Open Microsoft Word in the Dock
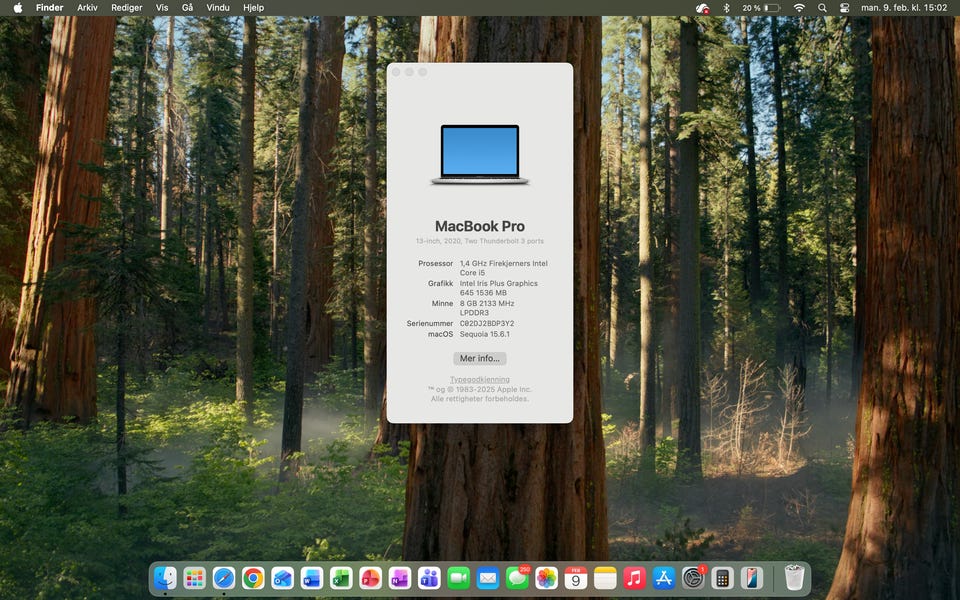This screenshot has width=960, height=600. [x=312, y=577]
